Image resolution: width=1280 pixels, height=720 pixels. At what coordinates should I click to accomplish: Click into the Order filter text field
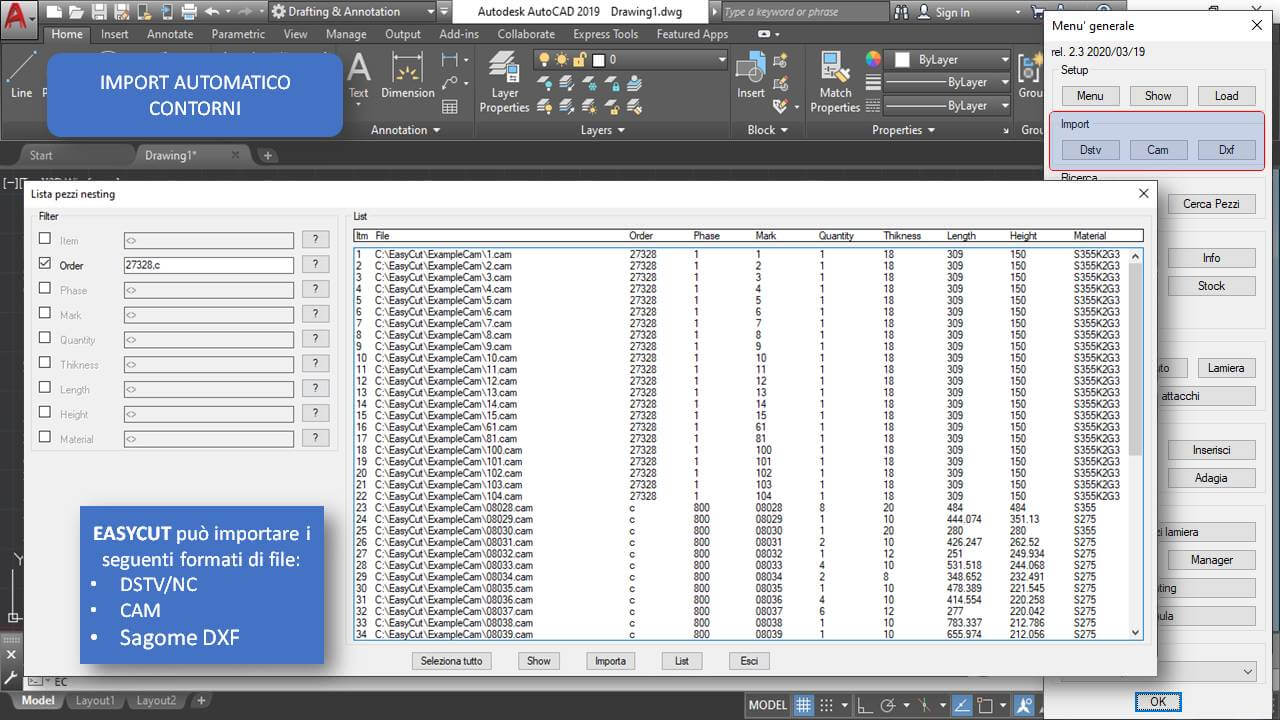pos(208,265)
